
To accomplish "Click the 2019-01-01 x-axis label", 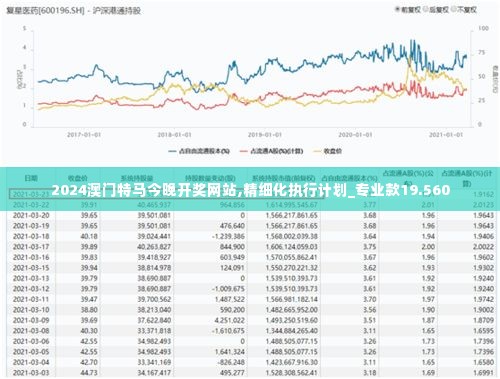I will point(265,135).
